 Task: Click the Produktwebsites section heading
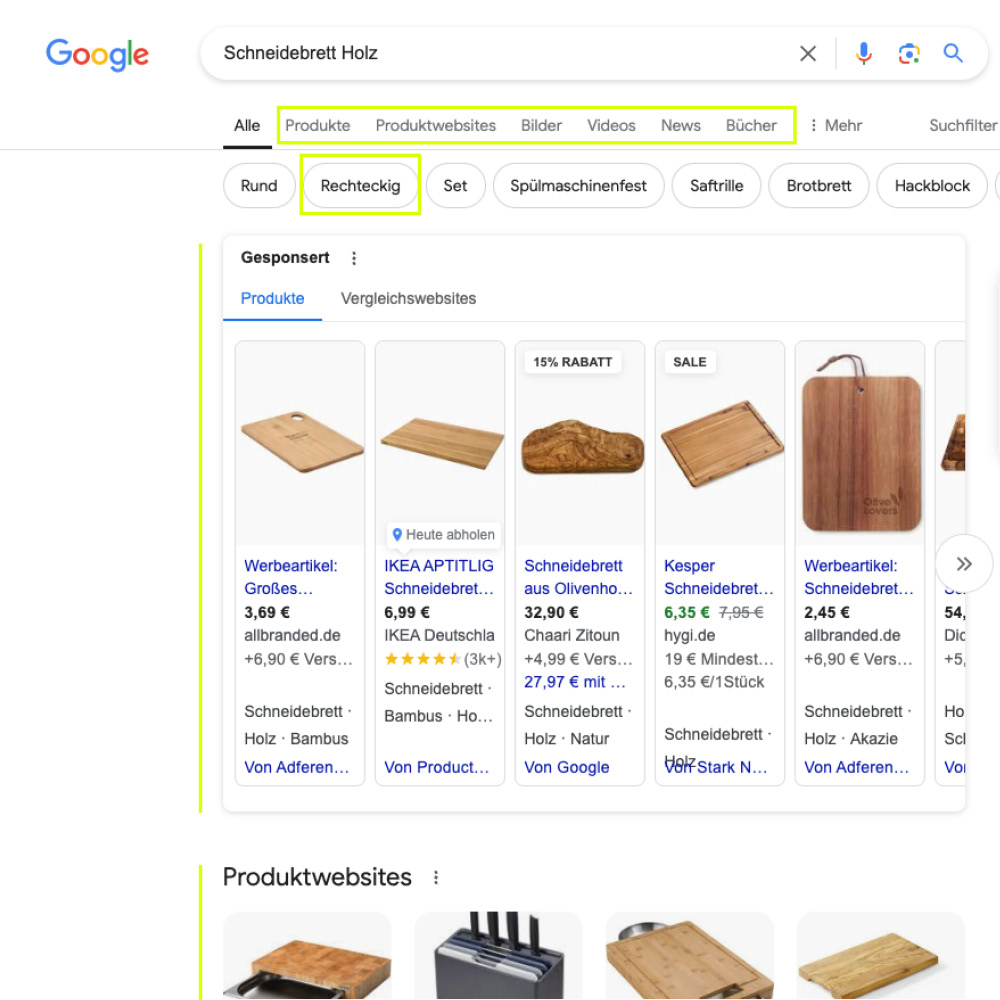pyautogui.click(x=317, y=877)
